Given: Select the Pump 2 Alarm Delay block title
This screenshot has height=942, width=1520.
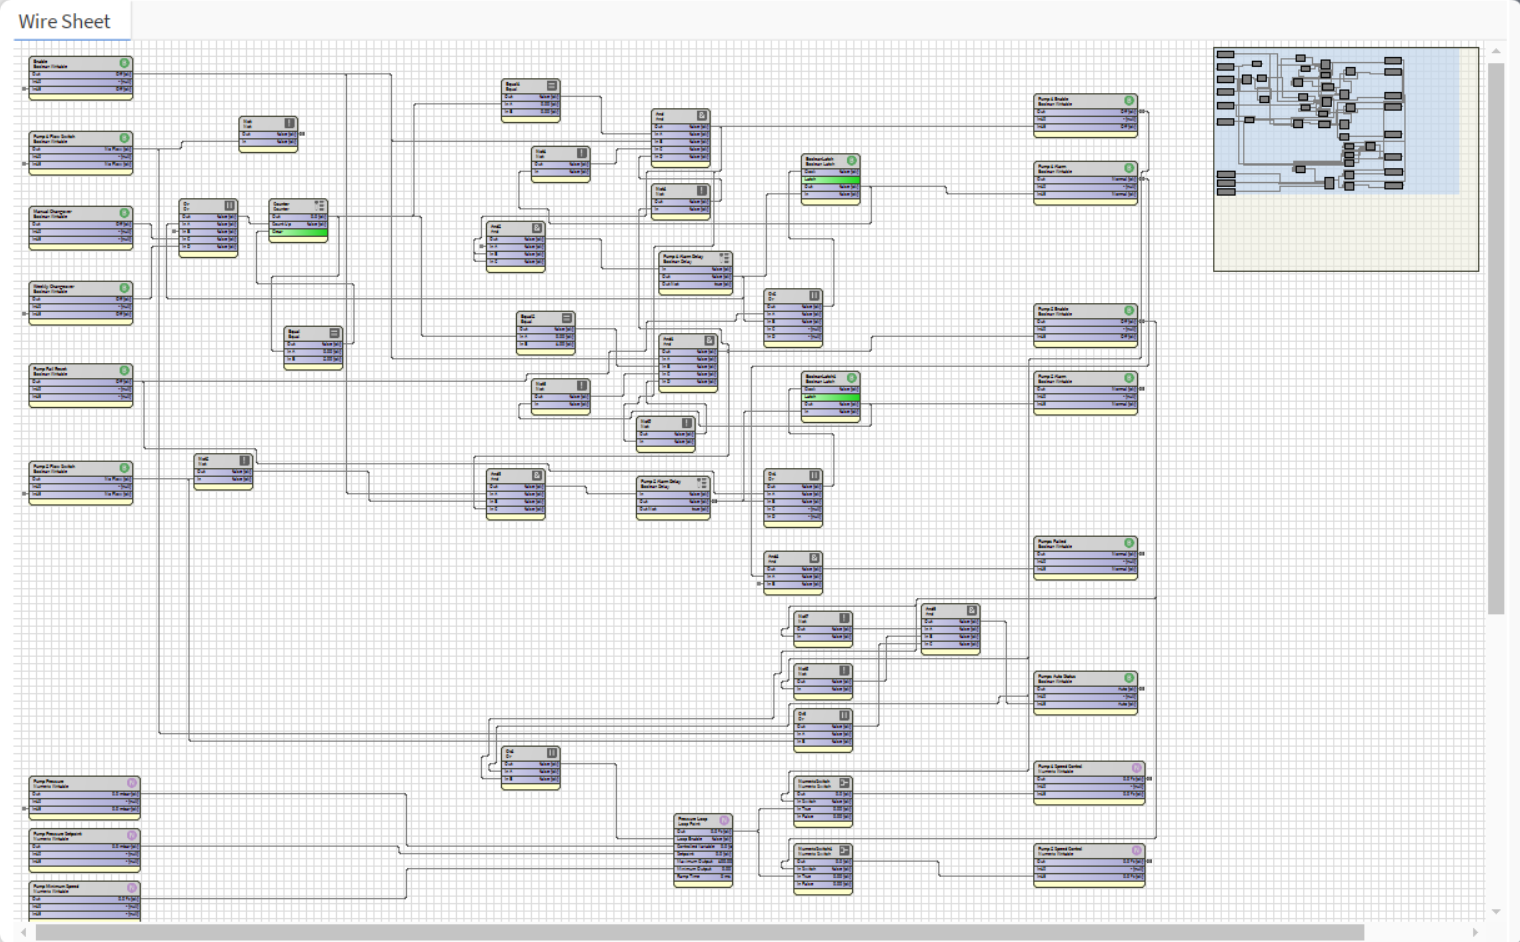Looking at the screenshot, I should click(661, 482).
